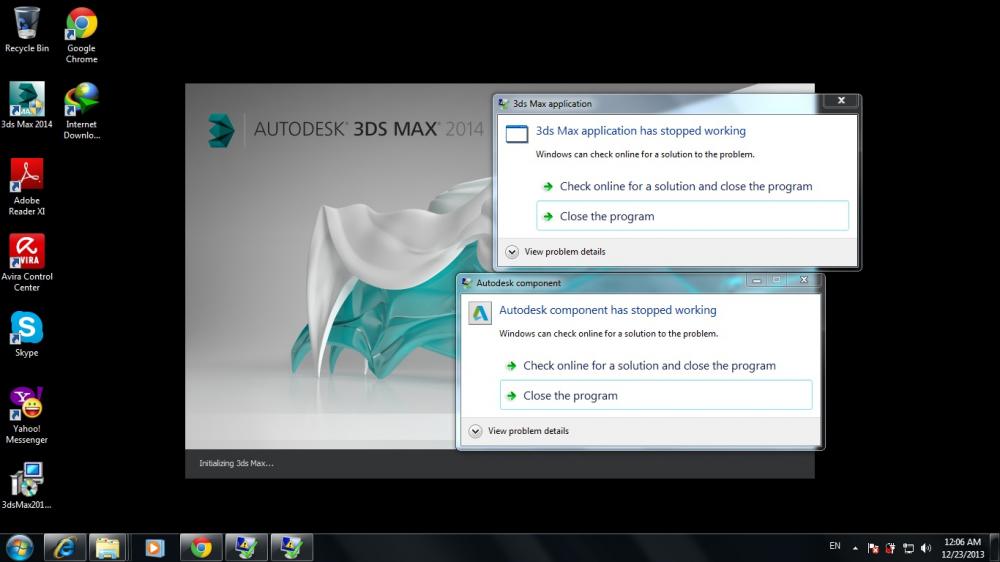The height and width of the screenshot is (562, 1000).
Task: Close the 3ds Max application dialog window
Action: [x=841, y=101]
